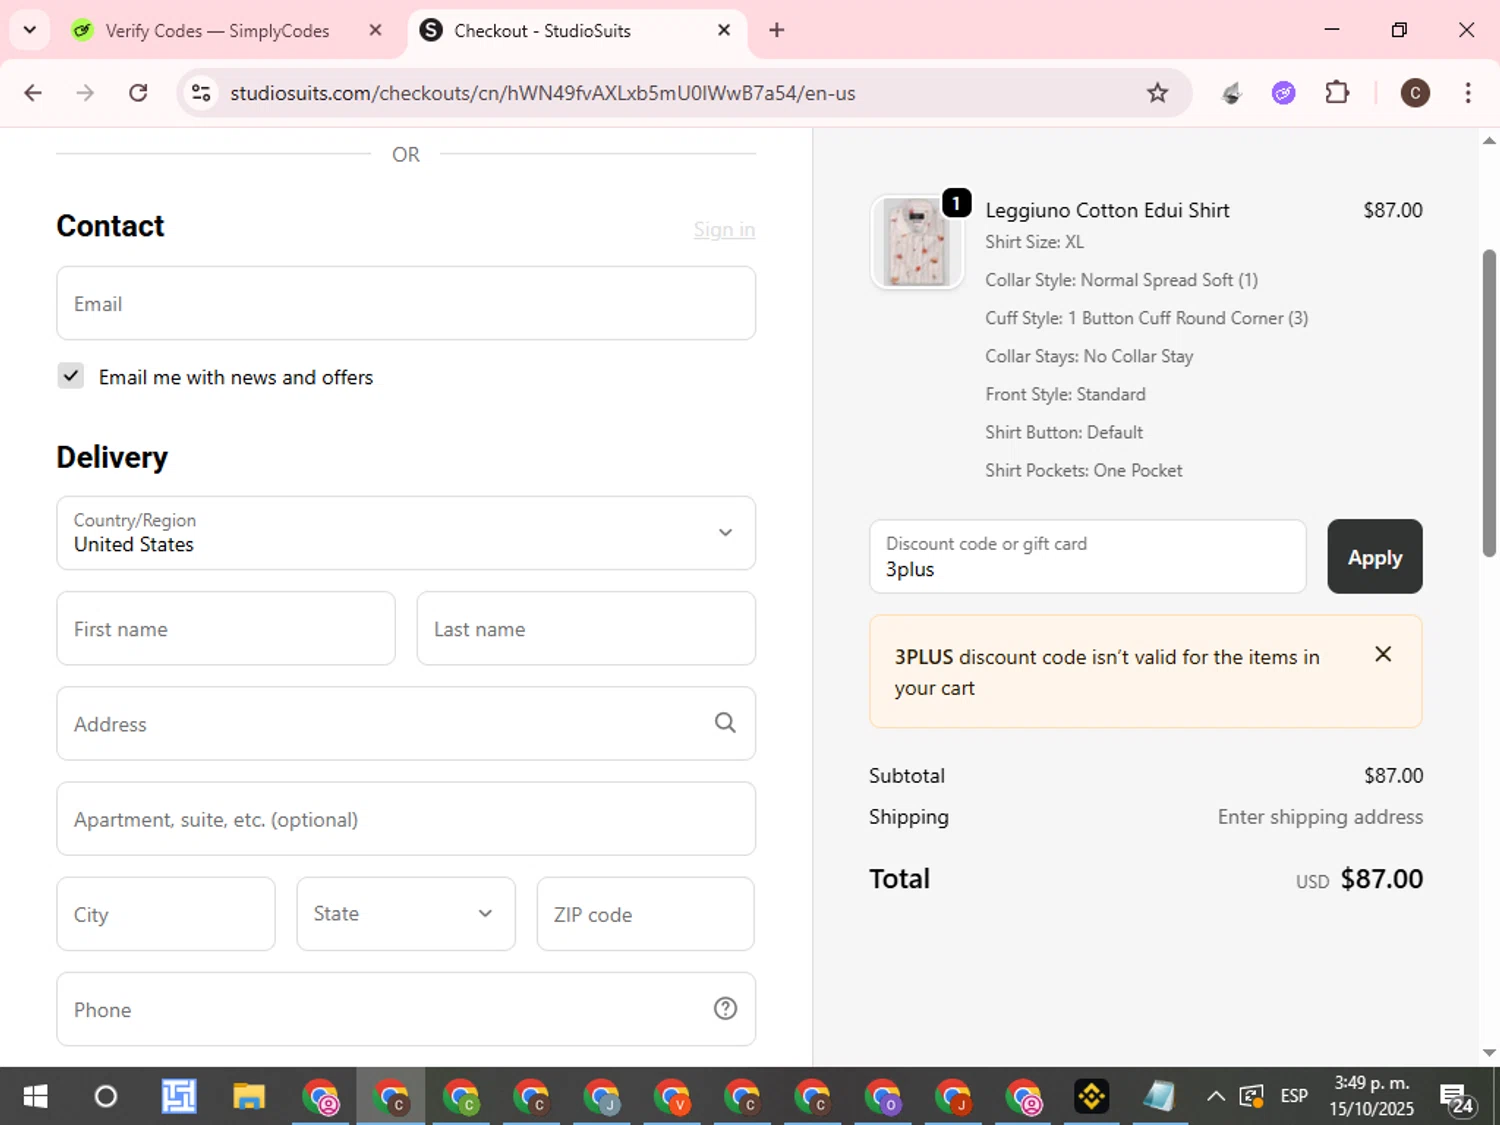
Task: Focus the Apartment, suite field
Action: tap(406, 818)
